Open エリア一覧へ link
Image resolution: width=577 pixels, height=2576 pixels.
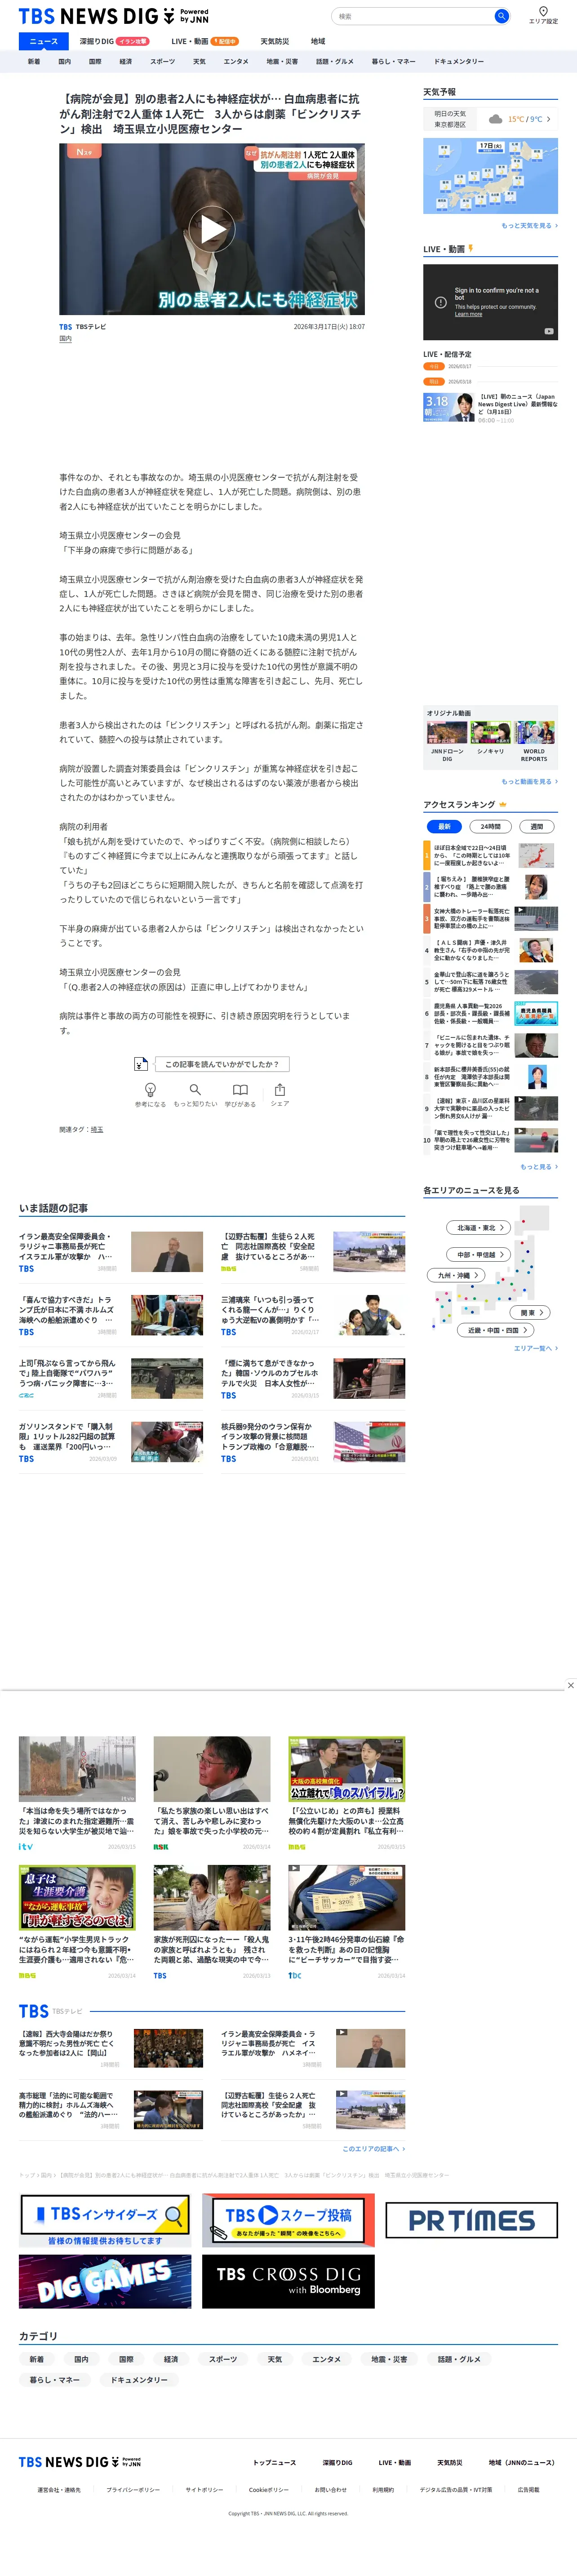coord(536,1348)
